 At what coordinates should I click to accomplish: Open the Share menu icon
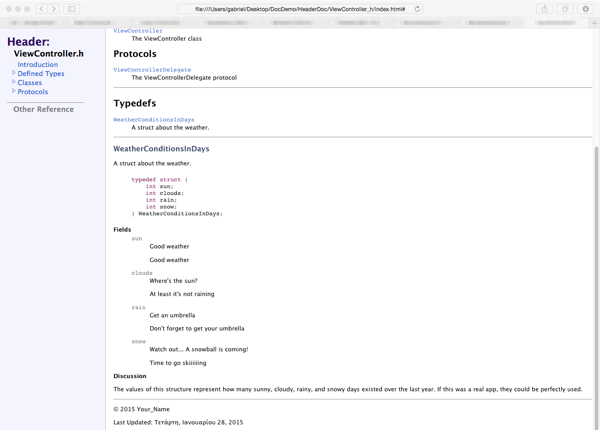click(x=545, y=9)
